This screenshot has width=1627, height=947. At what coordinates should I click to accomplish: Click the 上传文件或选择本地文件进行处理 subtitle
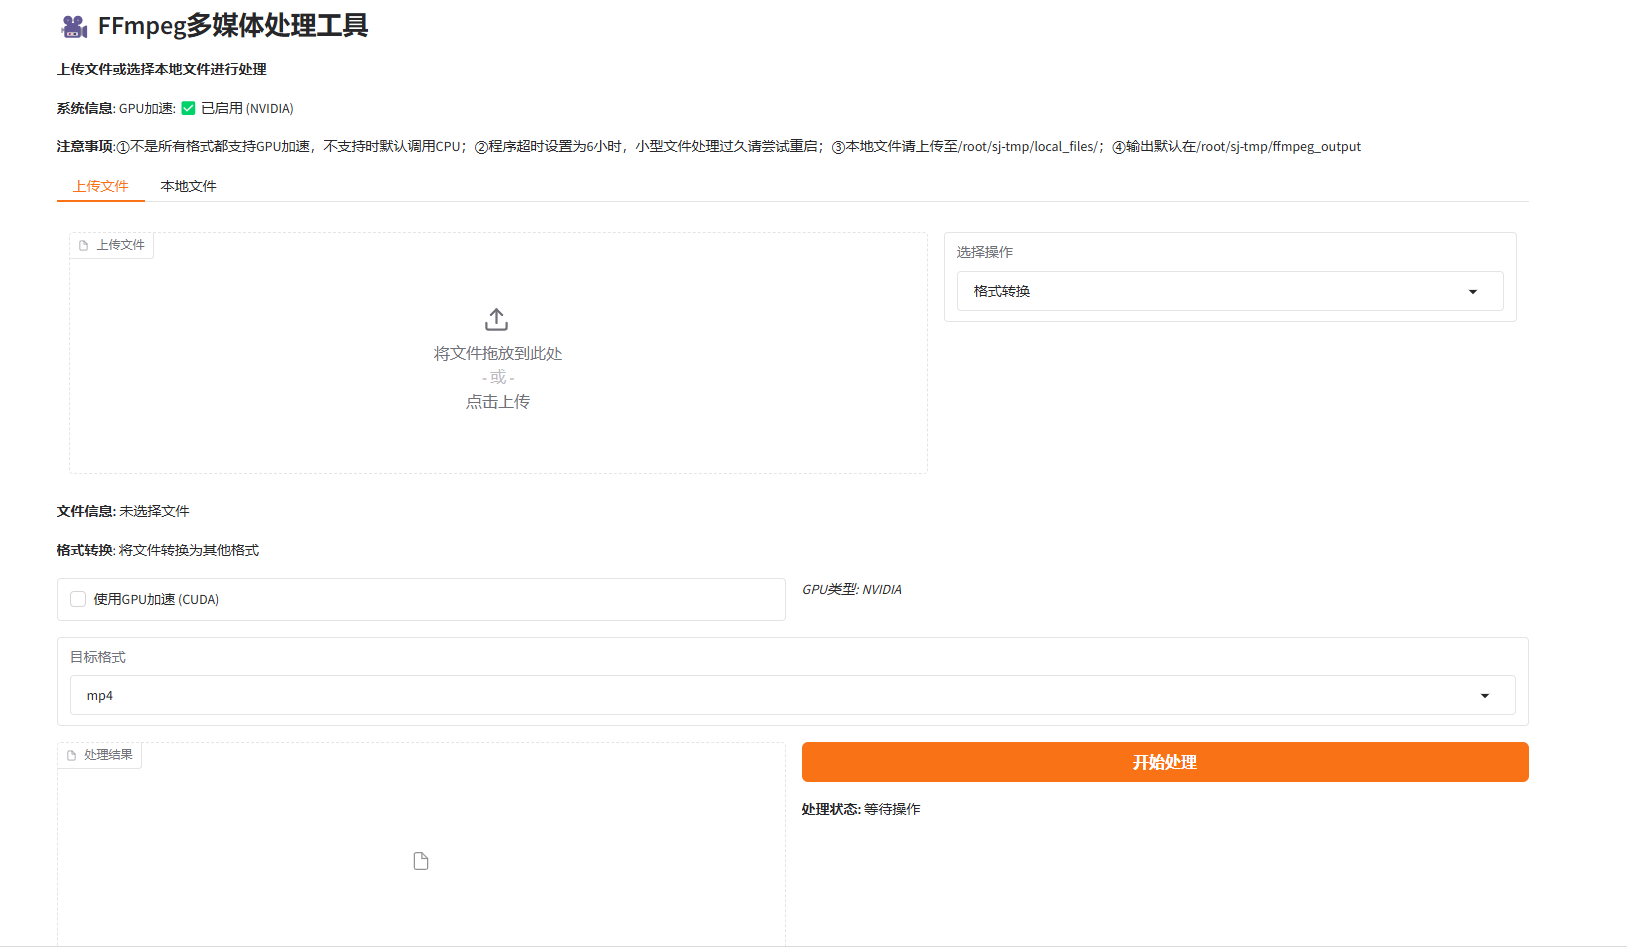162,69
